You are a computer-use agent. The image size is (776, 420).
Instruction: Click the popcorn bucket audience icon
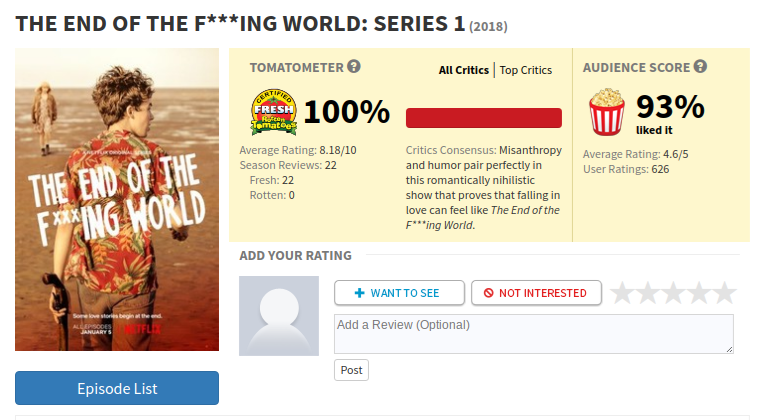click(606, 112)
